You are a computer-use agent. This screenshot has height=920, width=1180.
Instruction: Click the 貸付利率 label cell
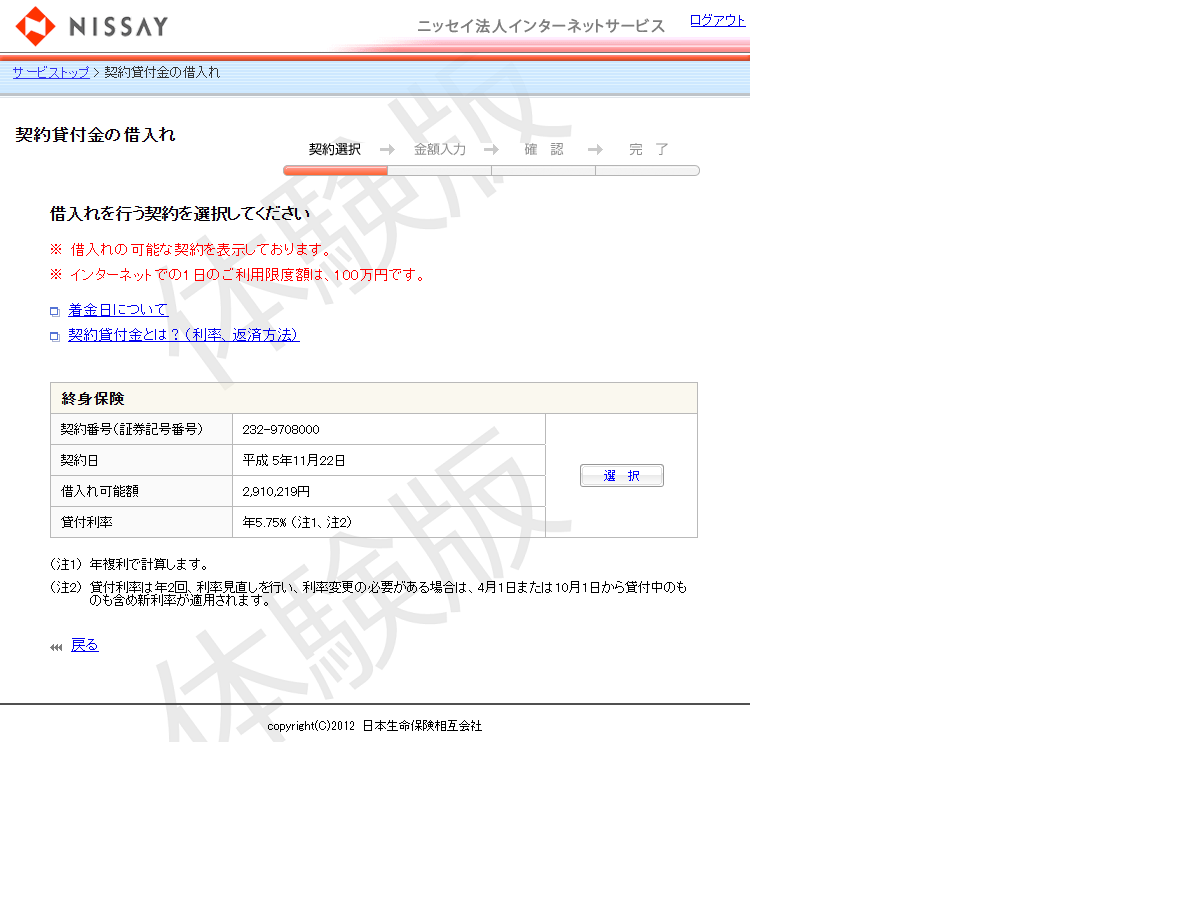(141, 522)
